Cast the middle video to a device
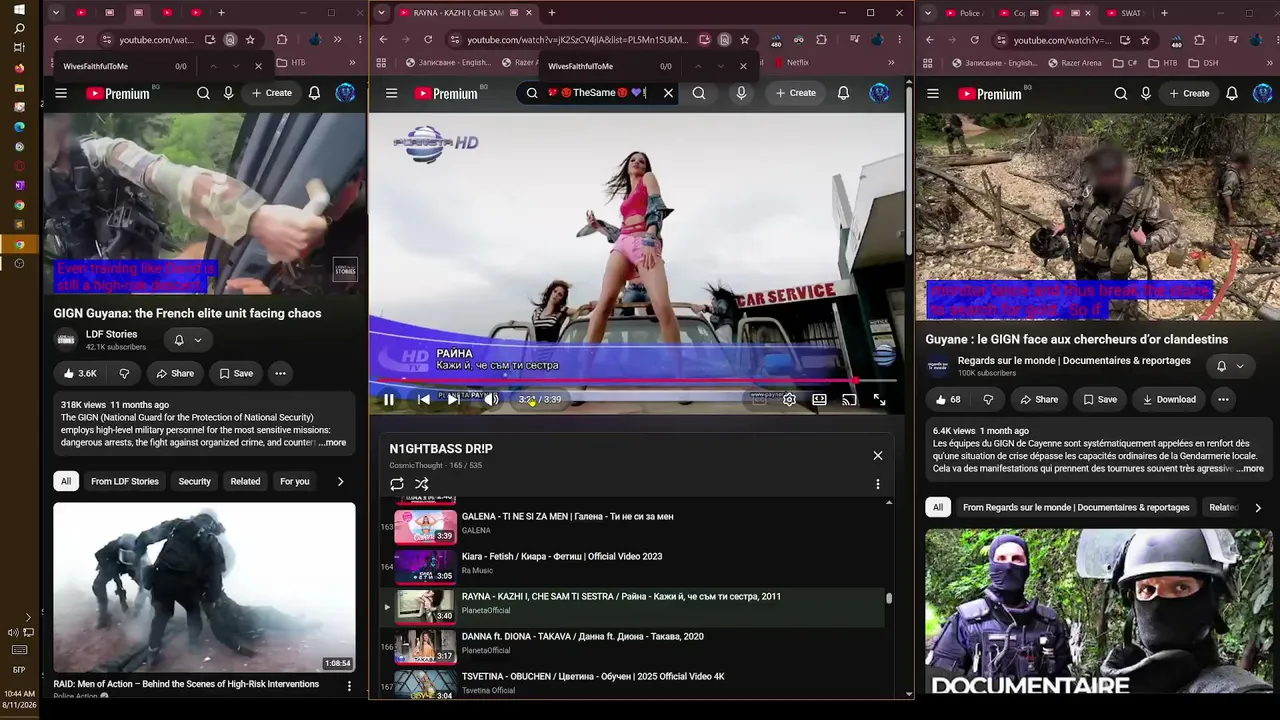1280x720 pixels. click(849, 399)
